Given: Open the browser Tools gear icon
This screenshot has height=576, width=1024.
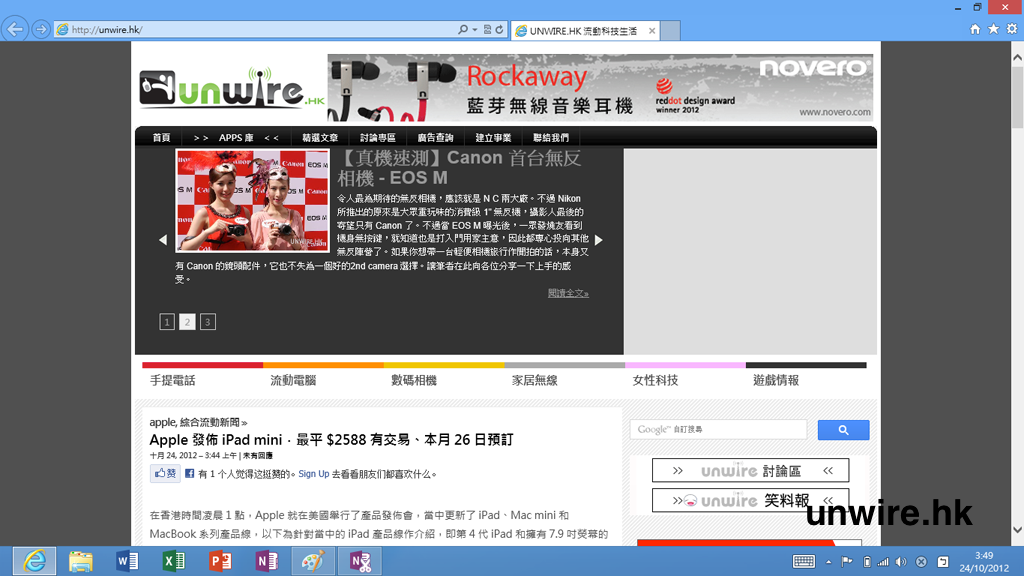Looking at the screenshot, I should click(1012, 30).
